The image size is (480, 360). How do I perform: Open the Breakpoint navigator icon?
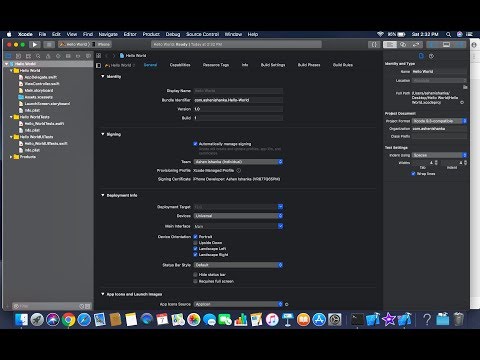point(78,56)
